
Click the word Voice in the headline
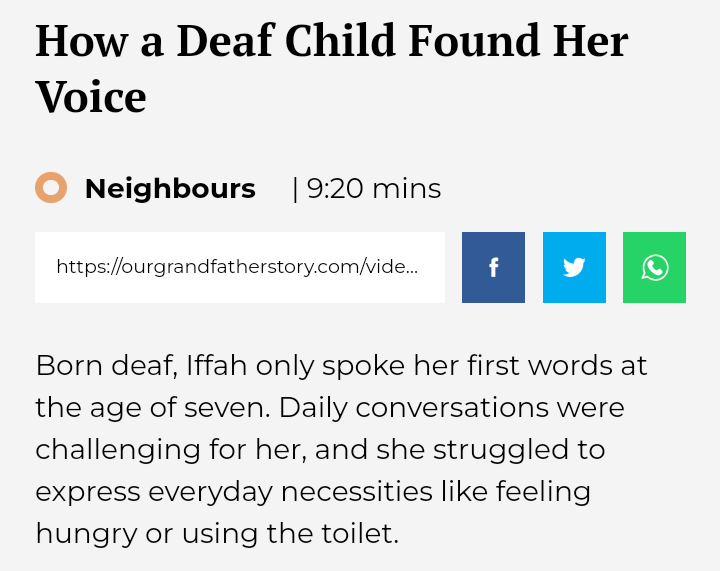91,97
